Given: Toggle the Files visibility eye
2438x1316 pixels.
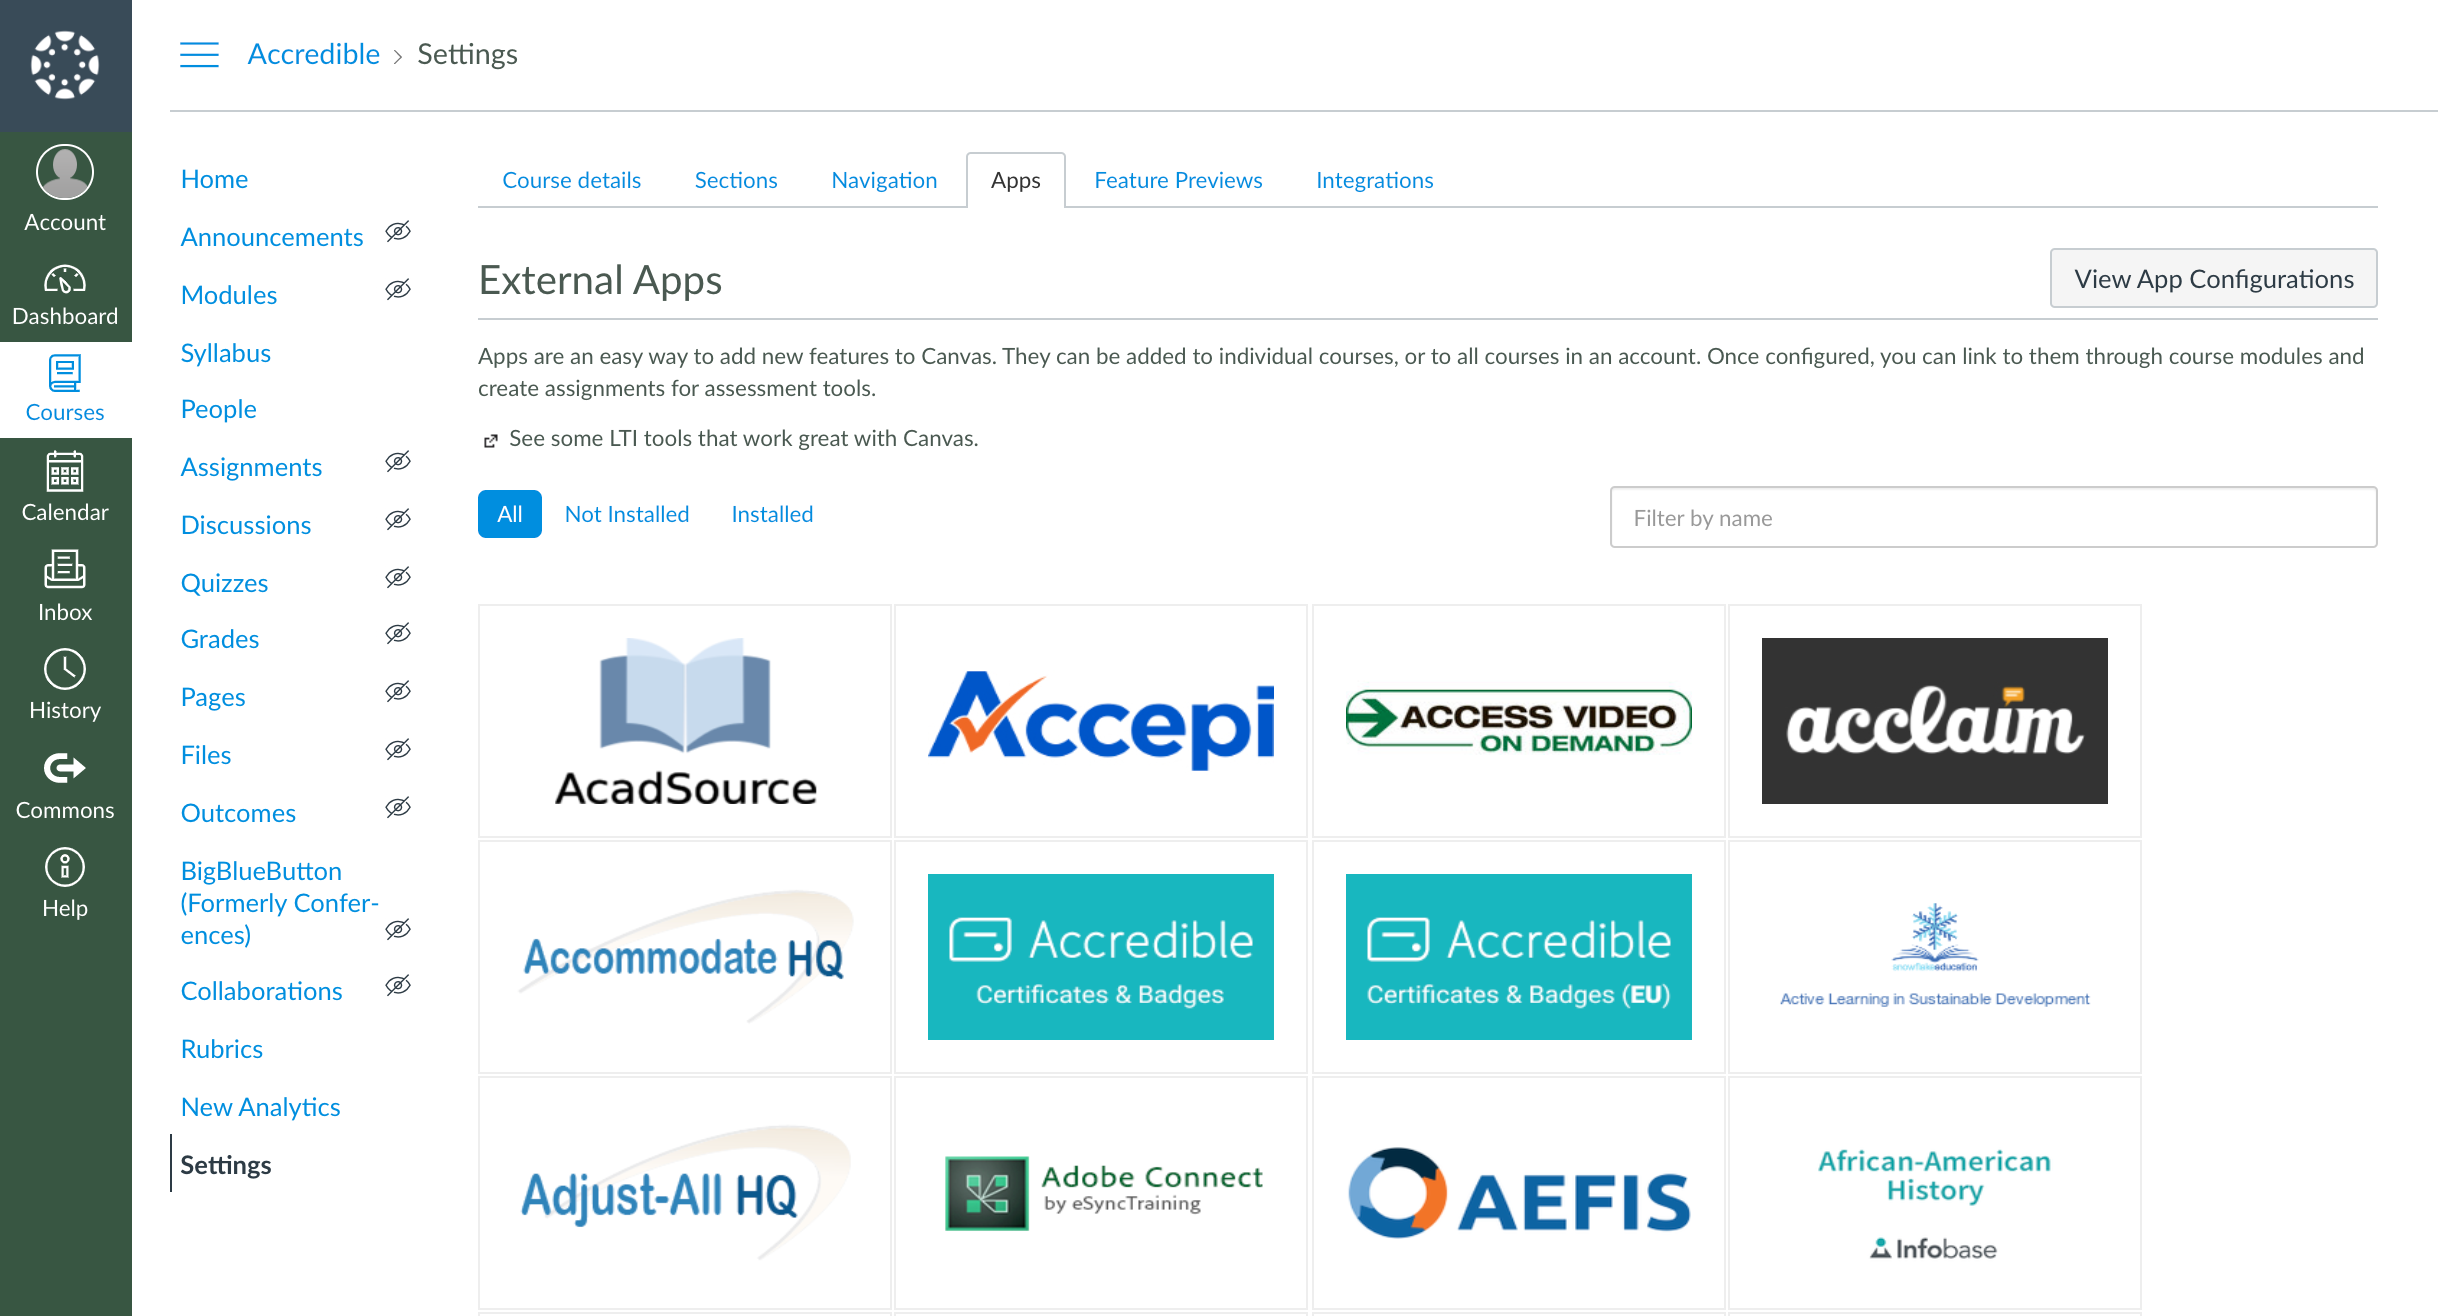Looking at the screenshot, I should (x=397, y=749).
